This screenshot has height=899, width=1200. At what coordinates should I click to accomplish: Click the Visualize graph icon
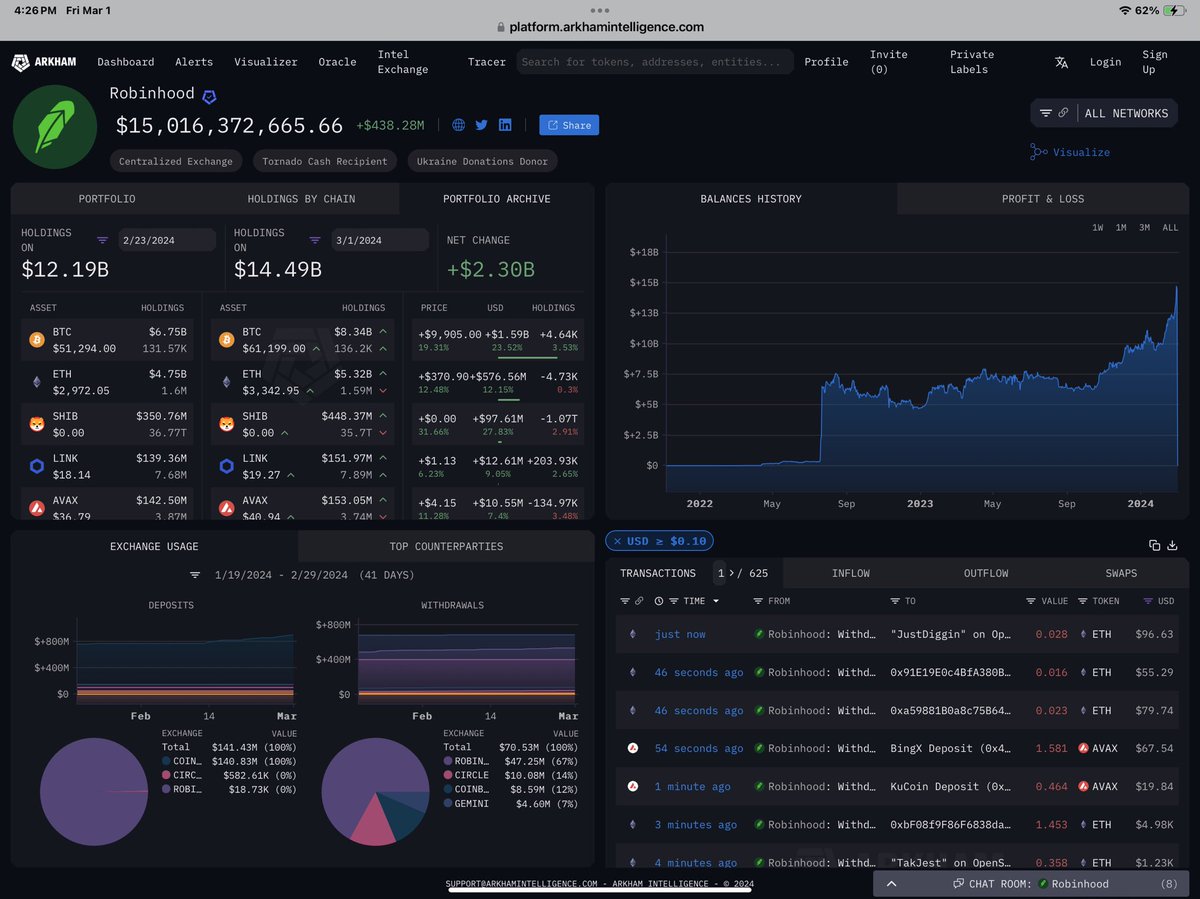click(x=1039, y=152)
